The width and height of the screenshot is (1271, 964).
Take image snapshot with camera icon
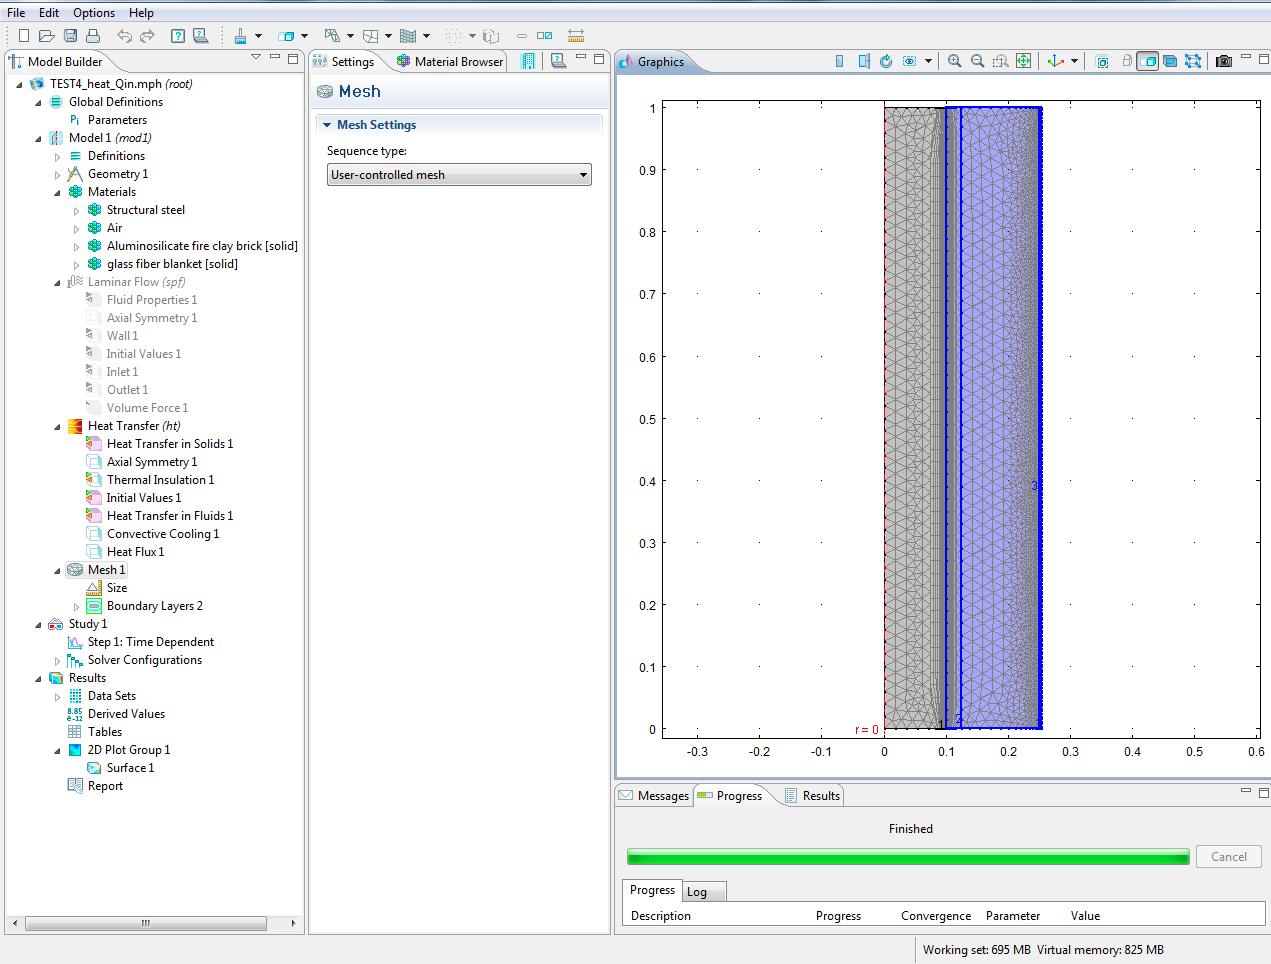click(1223, 61)
